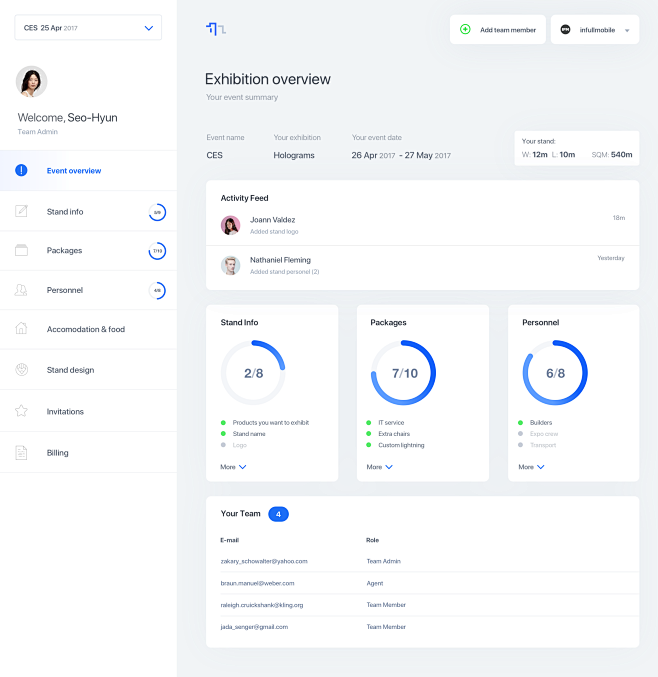Click the Accomodation & food house icon
Screen dimensions: 658x677
[21, 329]
